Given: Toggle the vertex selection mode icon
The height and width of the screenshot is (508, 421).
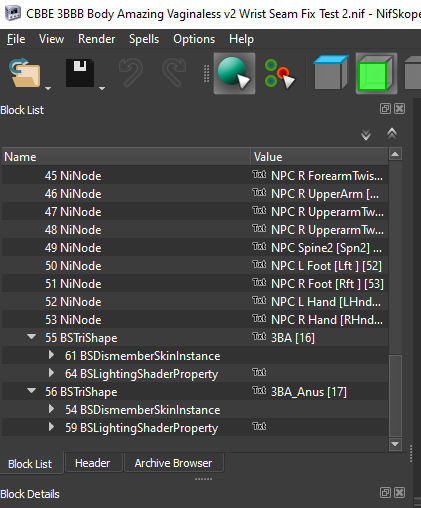Looking at the screenshot, I should 279,74.
